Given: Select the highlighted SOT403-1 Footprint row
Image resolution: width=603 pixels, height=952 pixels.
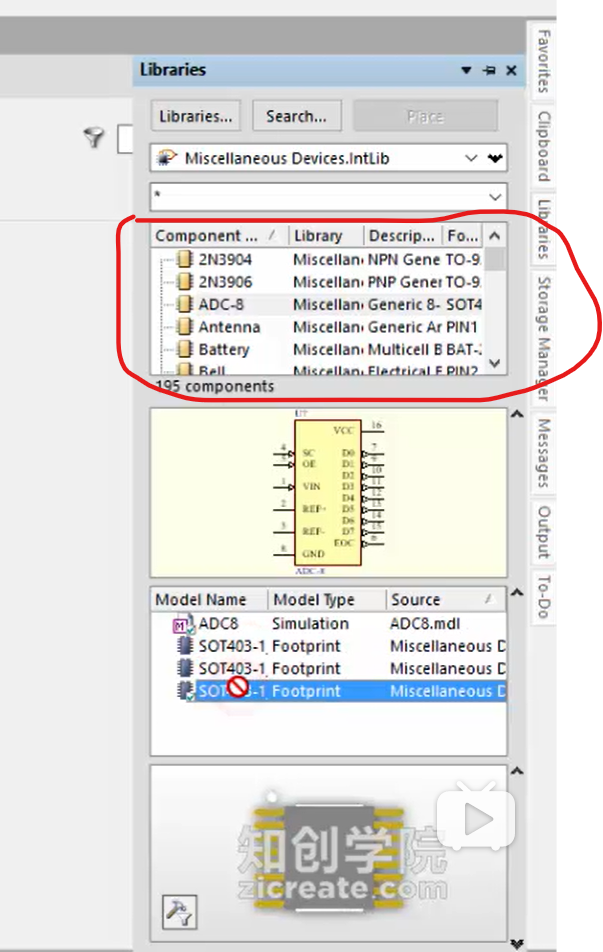Looking at the screenshot, I should tap(329, 692).
